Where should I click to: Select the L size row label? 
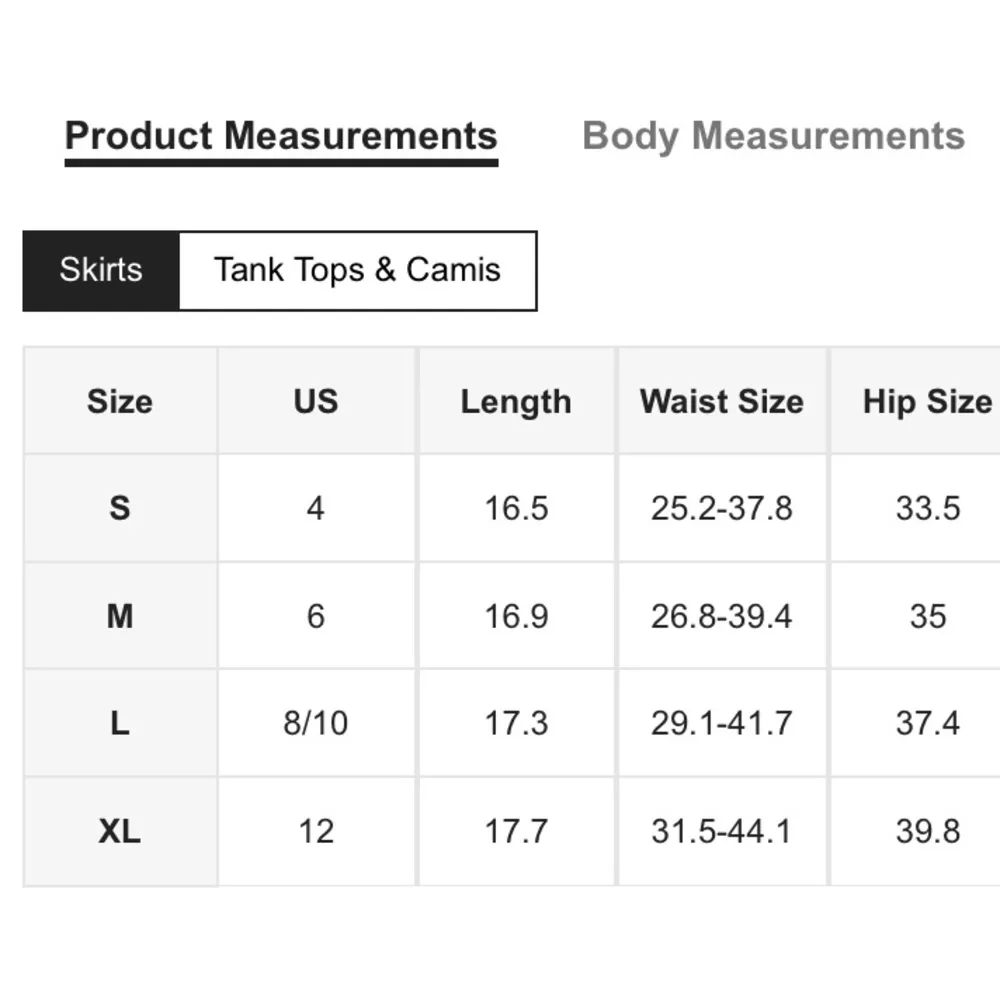click(x=120, y=723)
